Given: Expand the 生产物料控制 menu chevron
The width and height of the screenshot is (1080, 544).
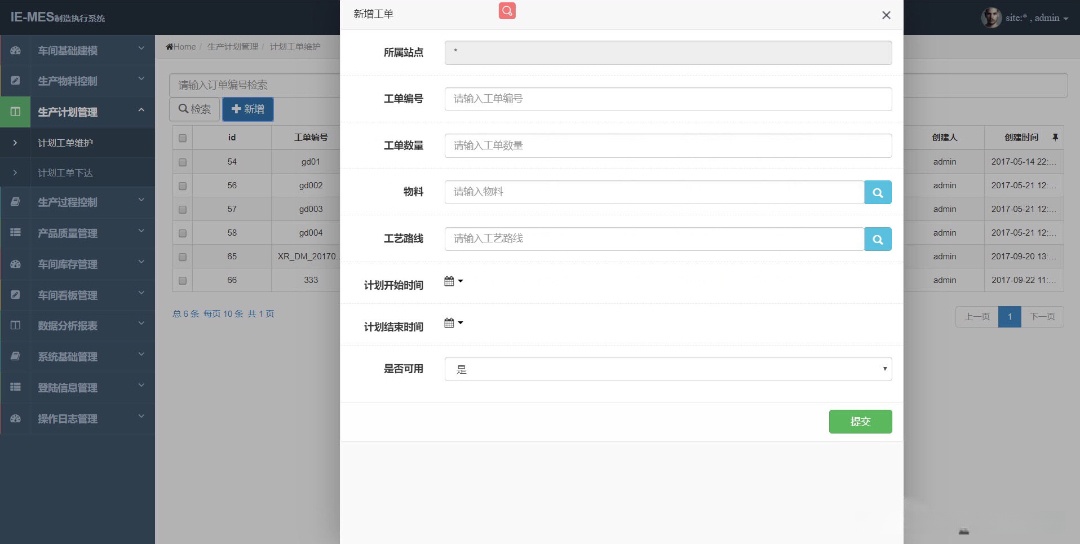Looking at the screenshot, I should pyautogui.click(x=141, y=80).
